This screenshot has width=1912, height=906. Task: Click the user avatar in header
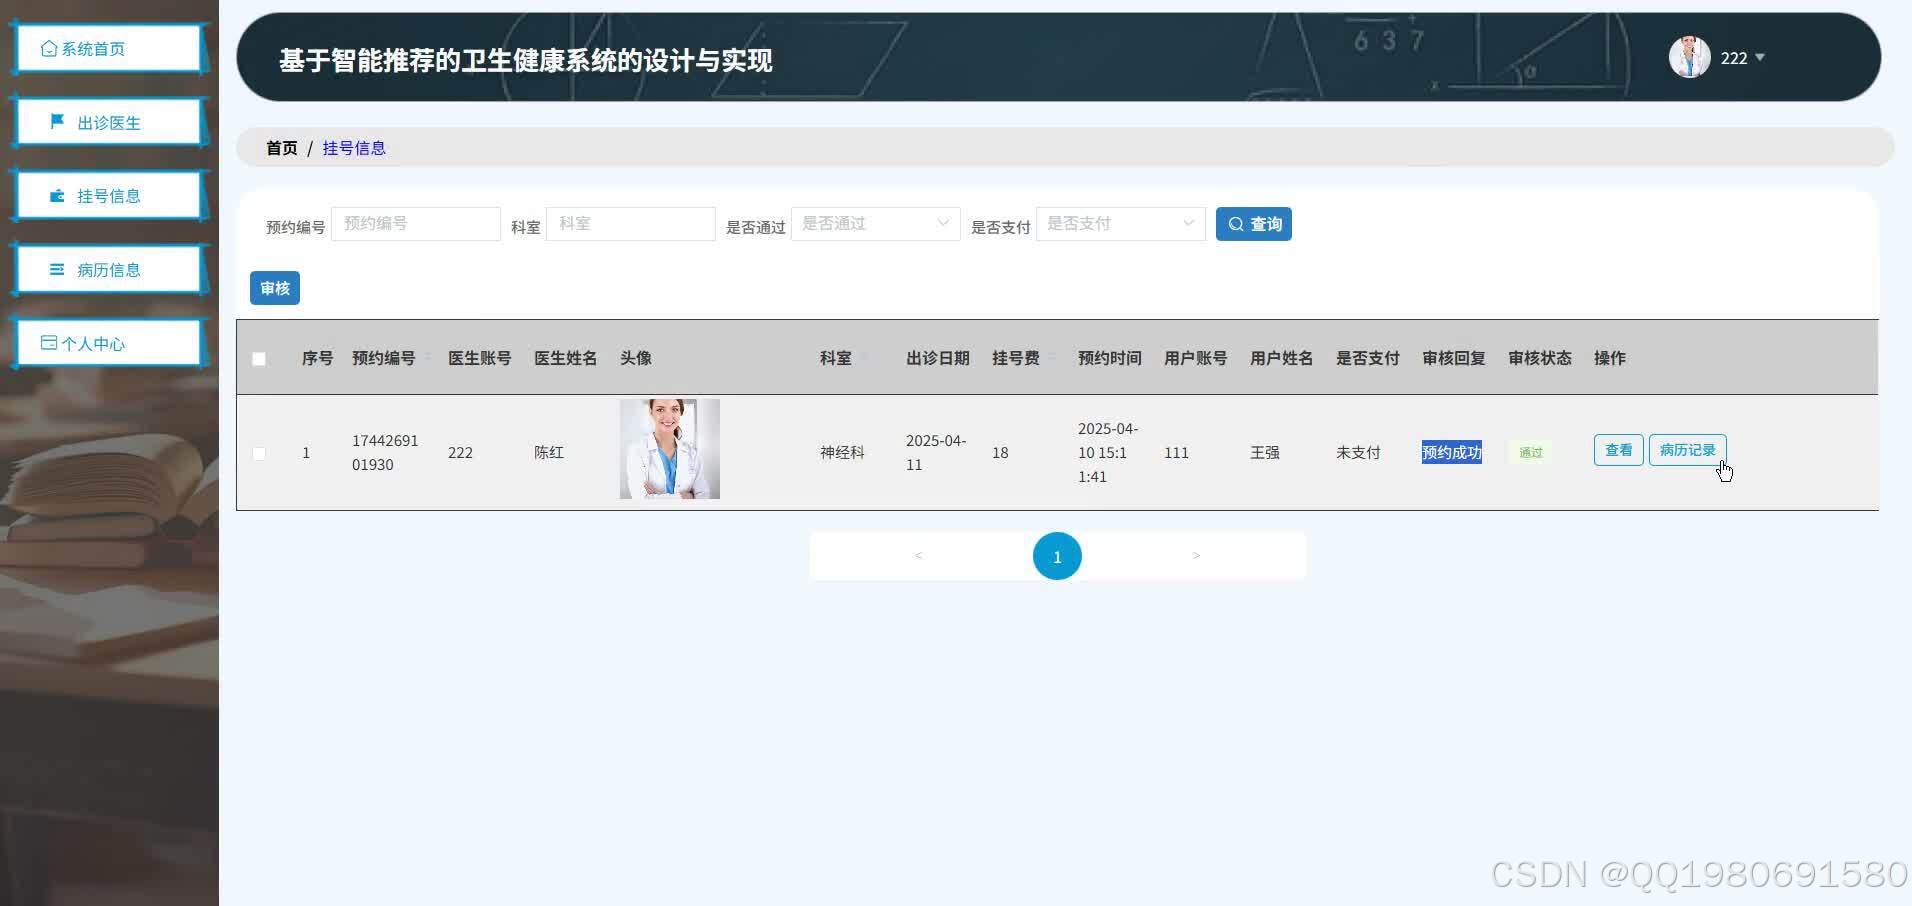(x=1689, y=57)
